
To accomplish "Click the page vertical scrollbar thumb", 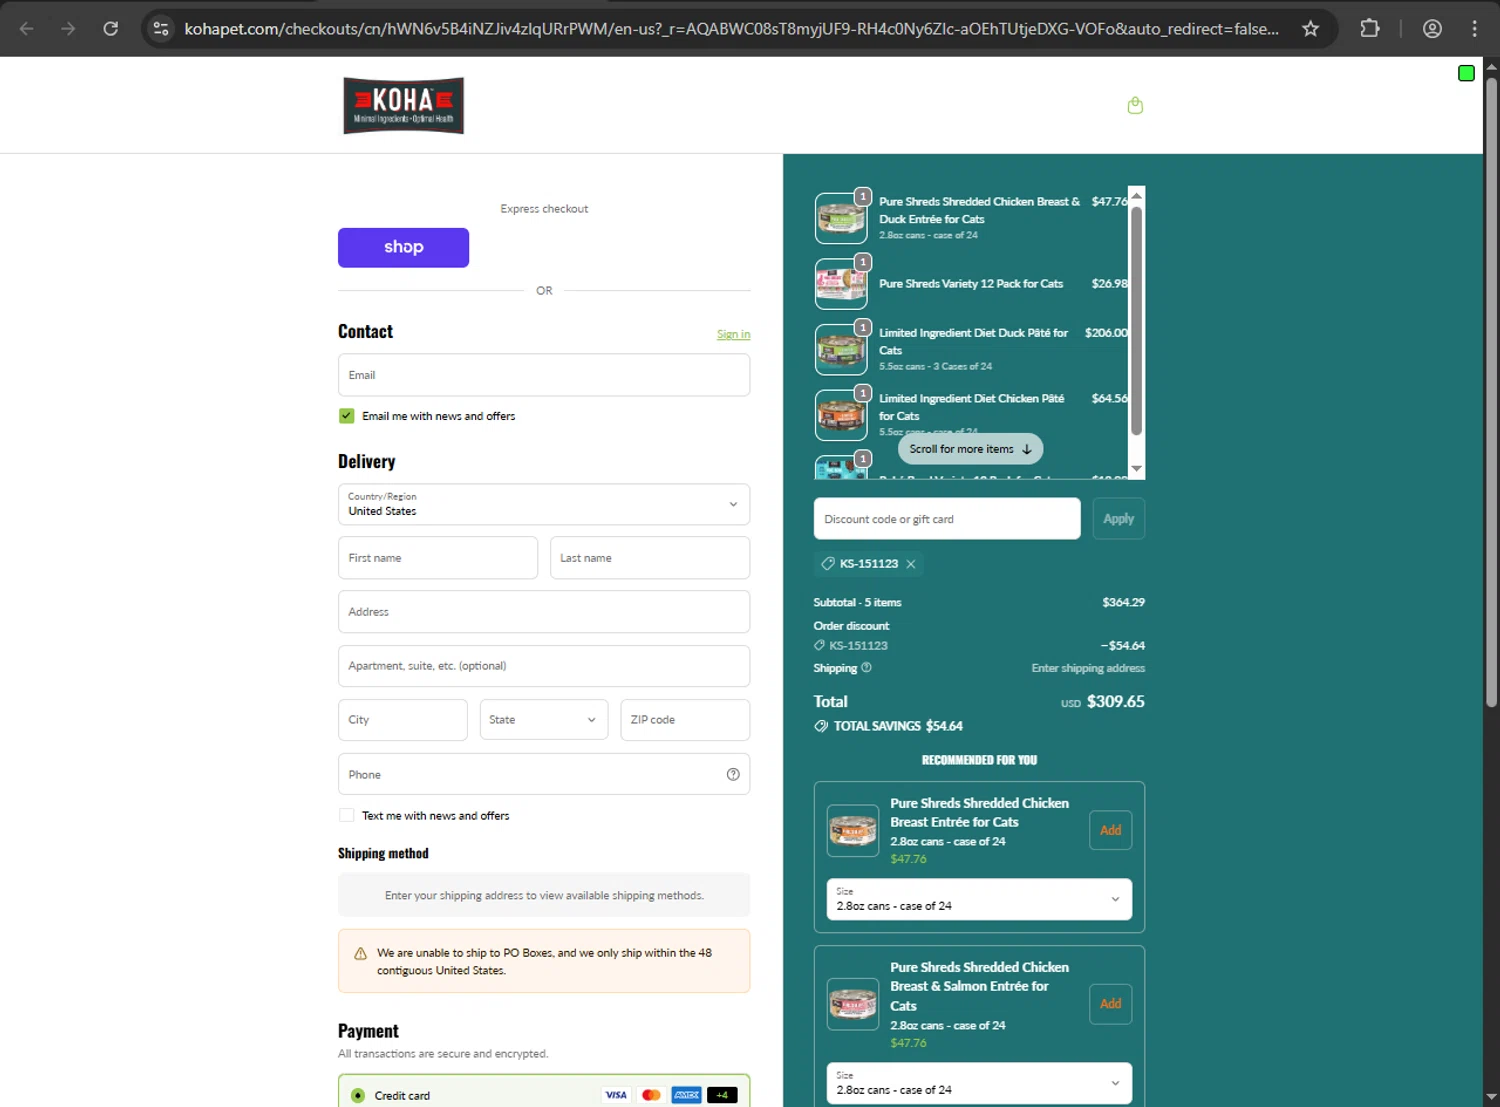I will 1491,392.
